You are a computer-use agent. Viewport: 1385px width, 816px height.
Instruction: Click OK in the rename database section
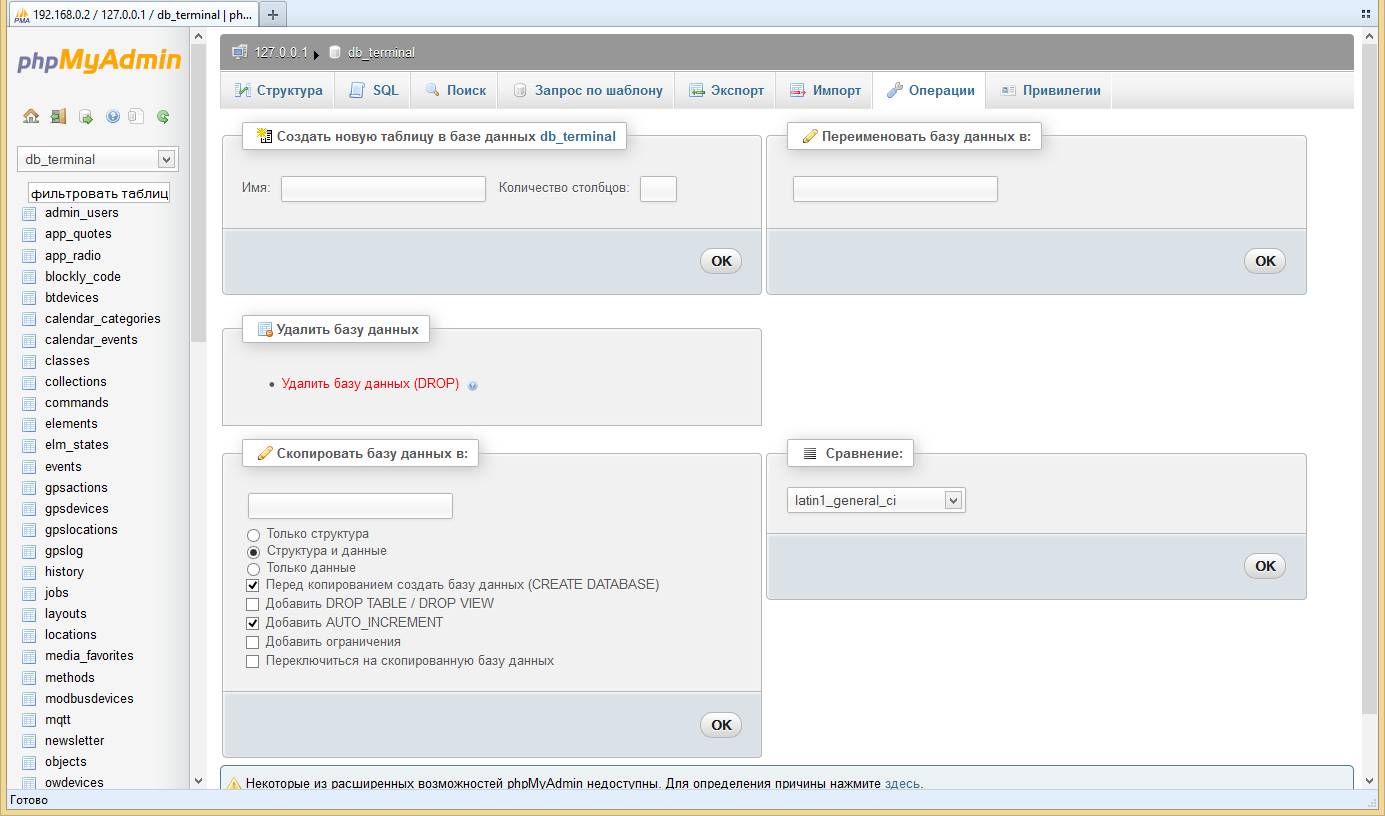coord(1265,261)
